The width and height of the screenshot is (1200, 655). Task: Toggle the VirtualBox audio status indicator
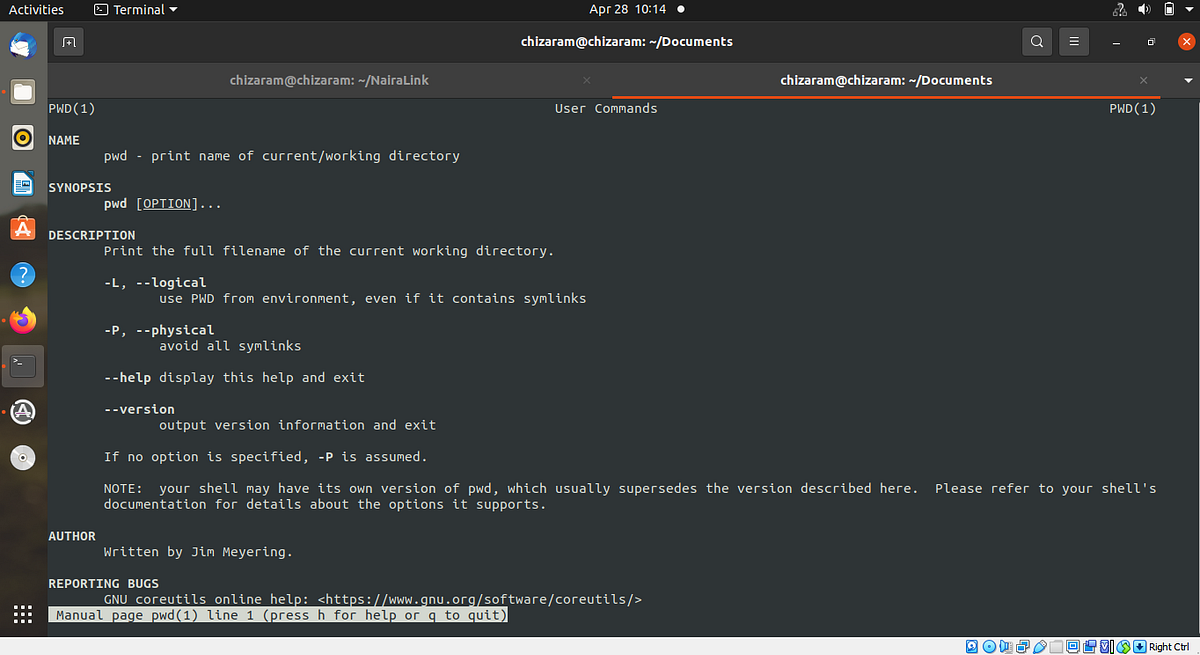click(1006, 646)
